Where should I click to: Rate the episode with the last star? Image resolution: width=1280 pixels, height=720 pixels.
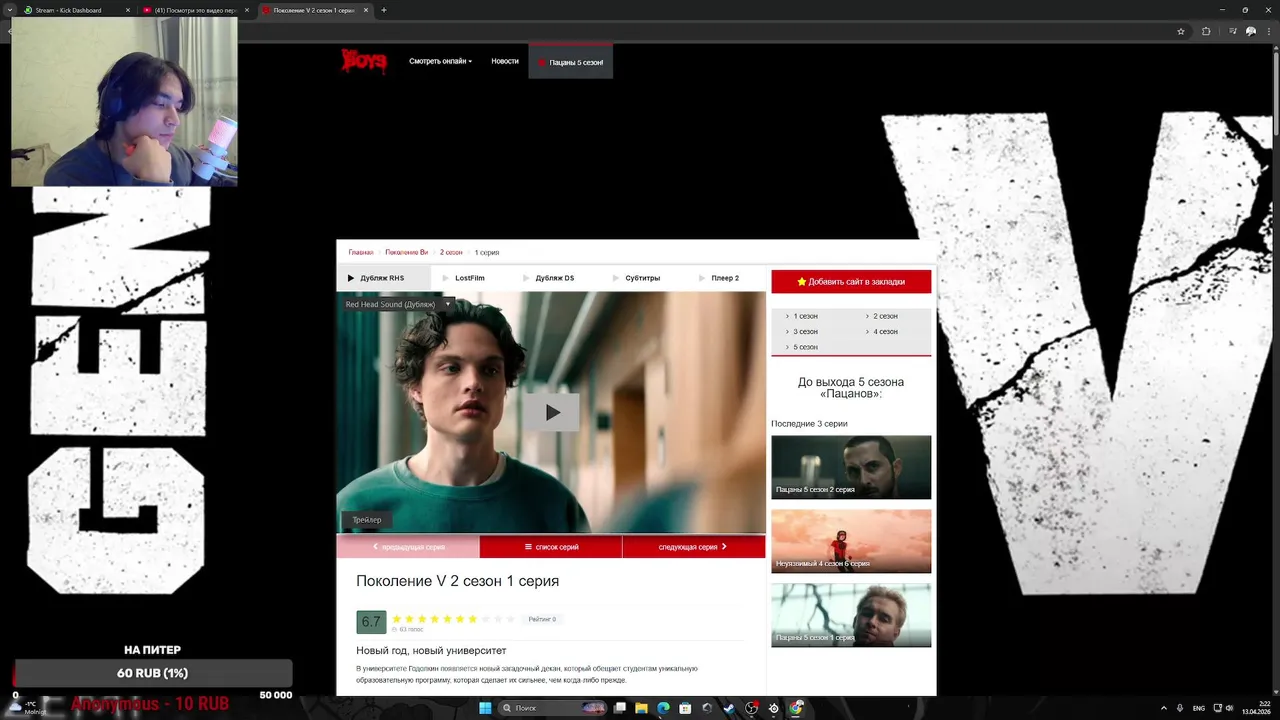pos(511,619)
